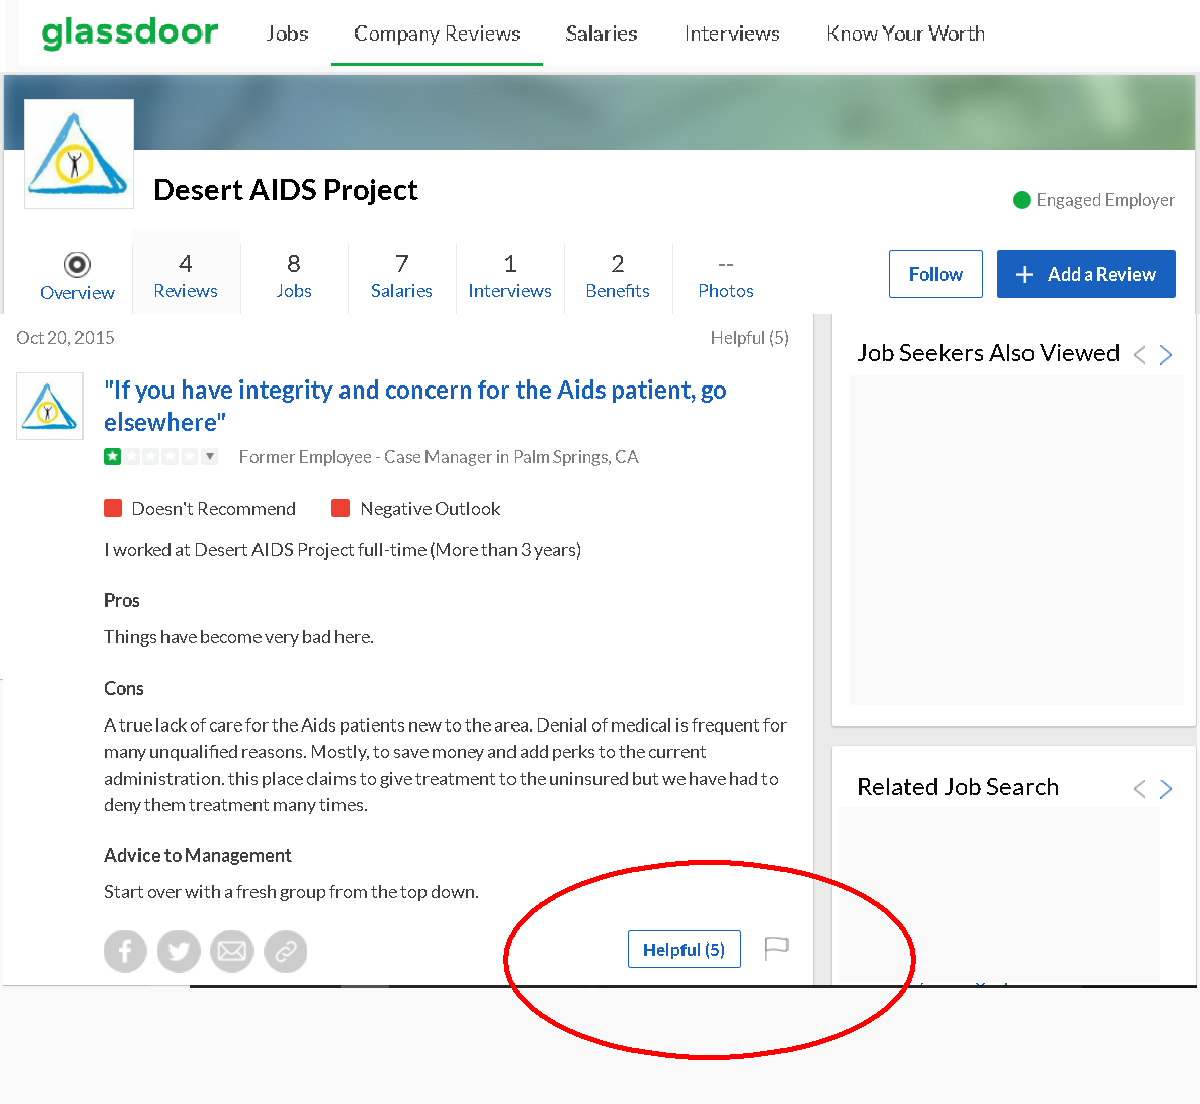This screenshot has height=1104, width=1200.
Task: Open the review title link
Action: (415, 406)
